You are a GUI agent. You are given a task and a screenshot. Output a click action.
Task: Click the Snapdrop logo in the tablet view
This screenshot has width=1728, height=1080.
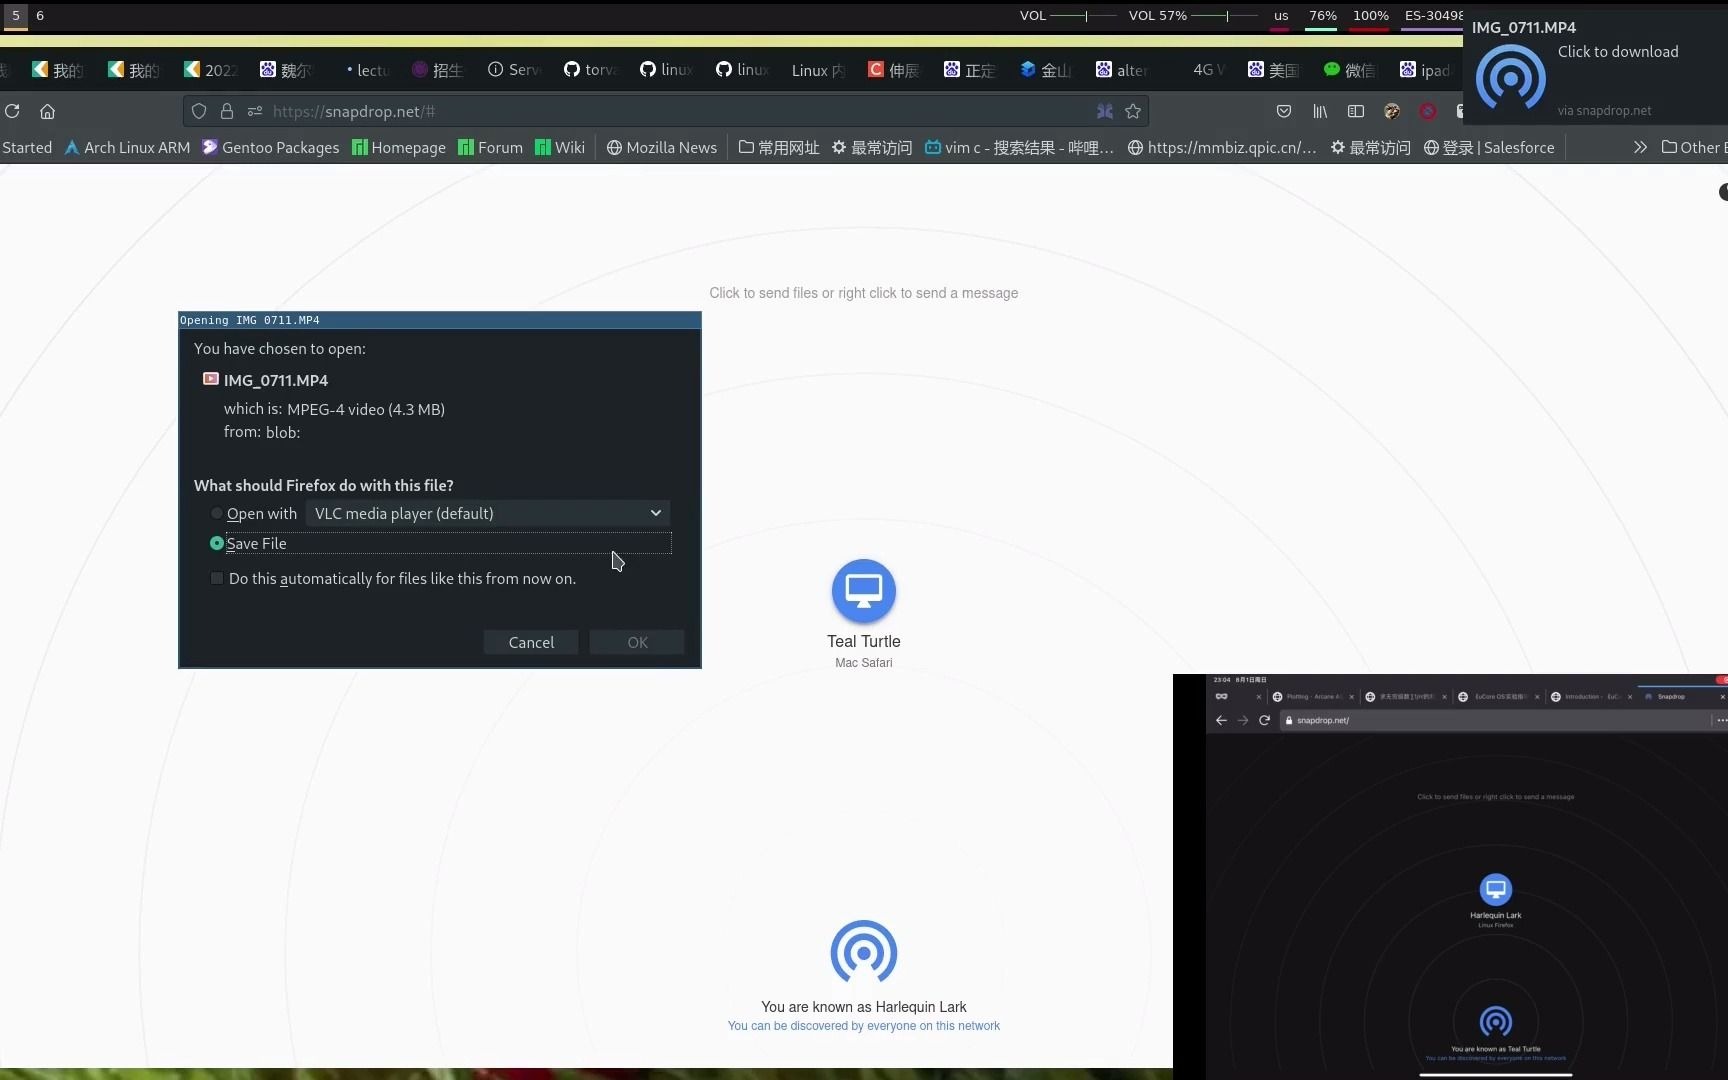tap(1496, 1021)
